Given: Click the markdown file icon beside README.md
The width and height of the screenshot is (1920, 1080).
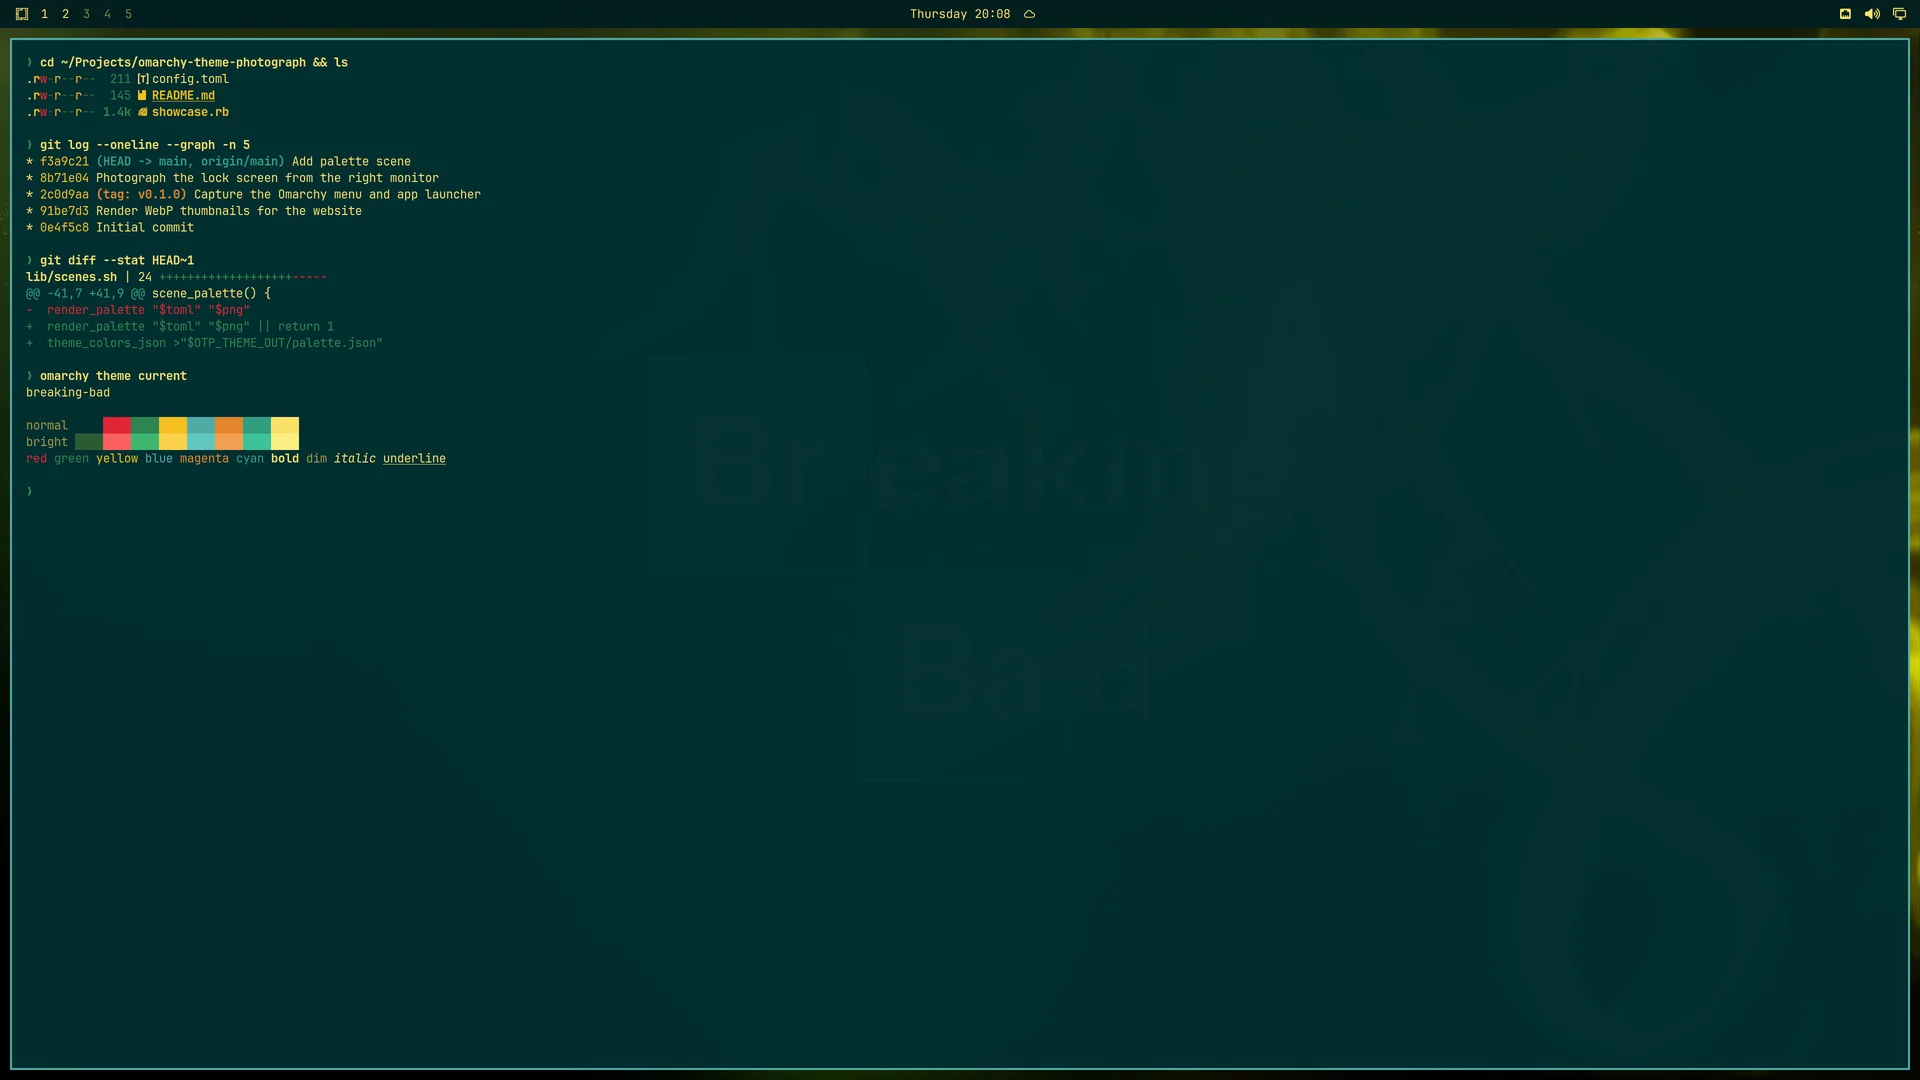Looking at the screenshot, I should click(x=142, y=96).
